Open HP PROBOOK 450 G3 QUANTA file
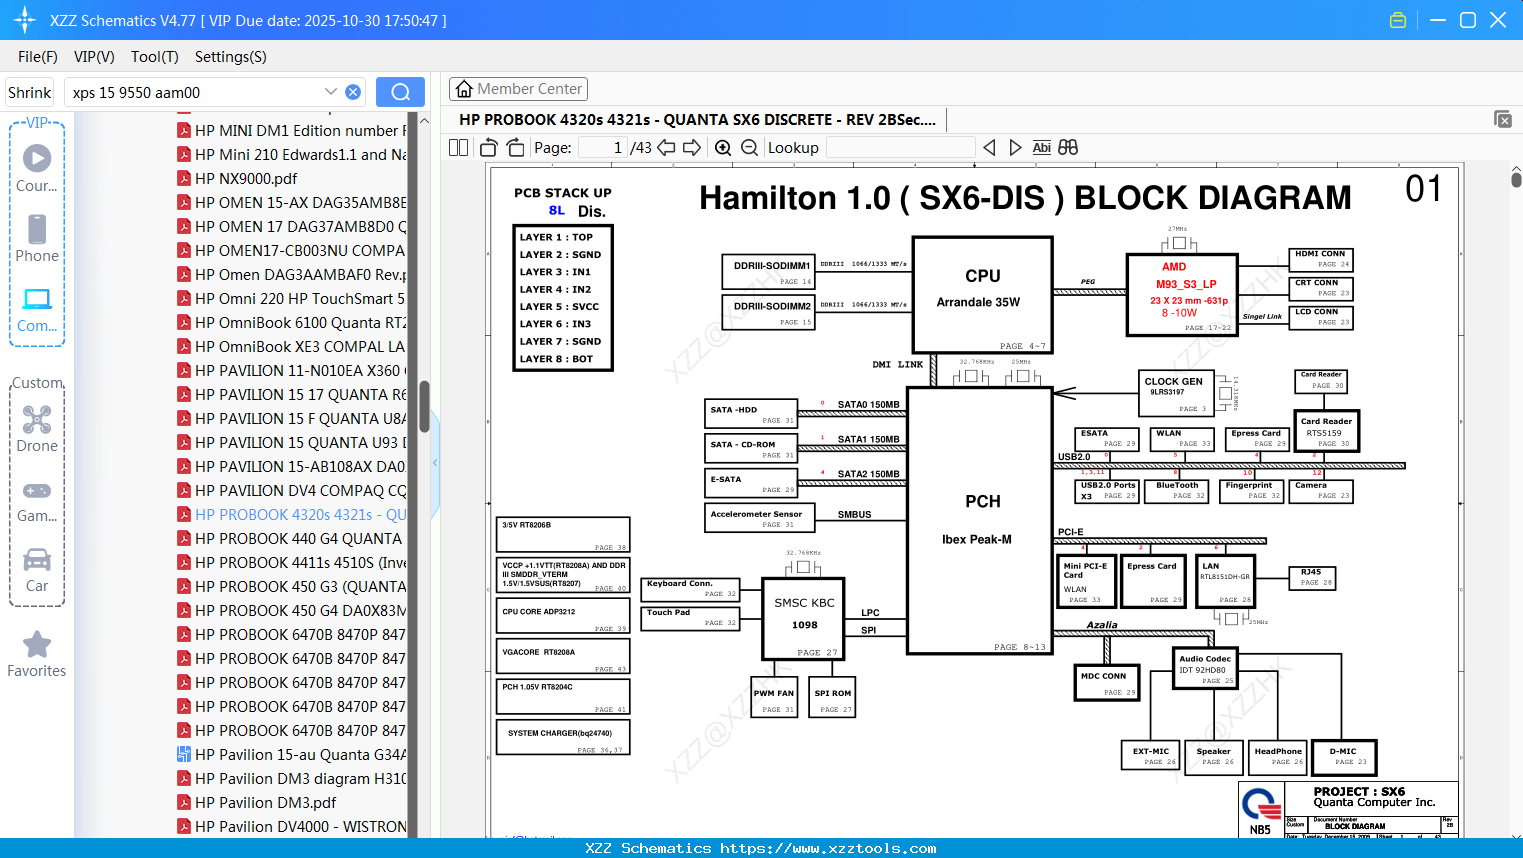 point(291,586)
